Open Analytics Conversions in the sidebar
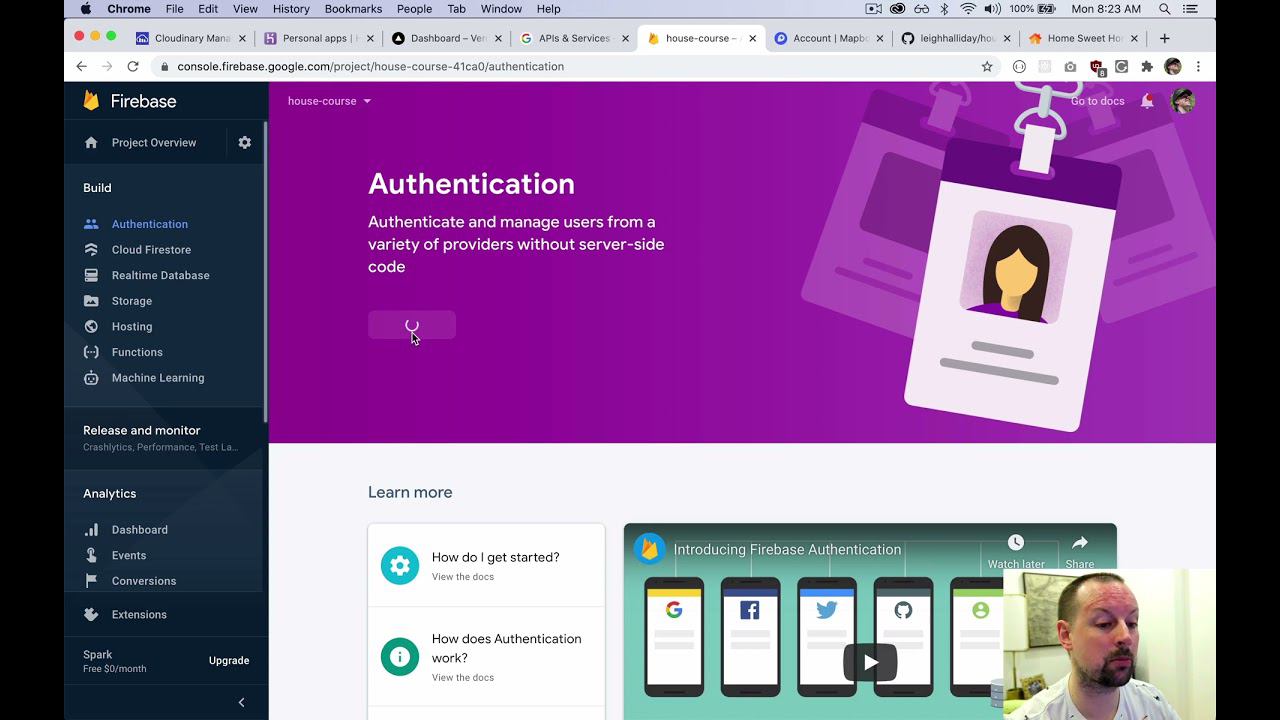1280x720 pixels. pos(144,581)
